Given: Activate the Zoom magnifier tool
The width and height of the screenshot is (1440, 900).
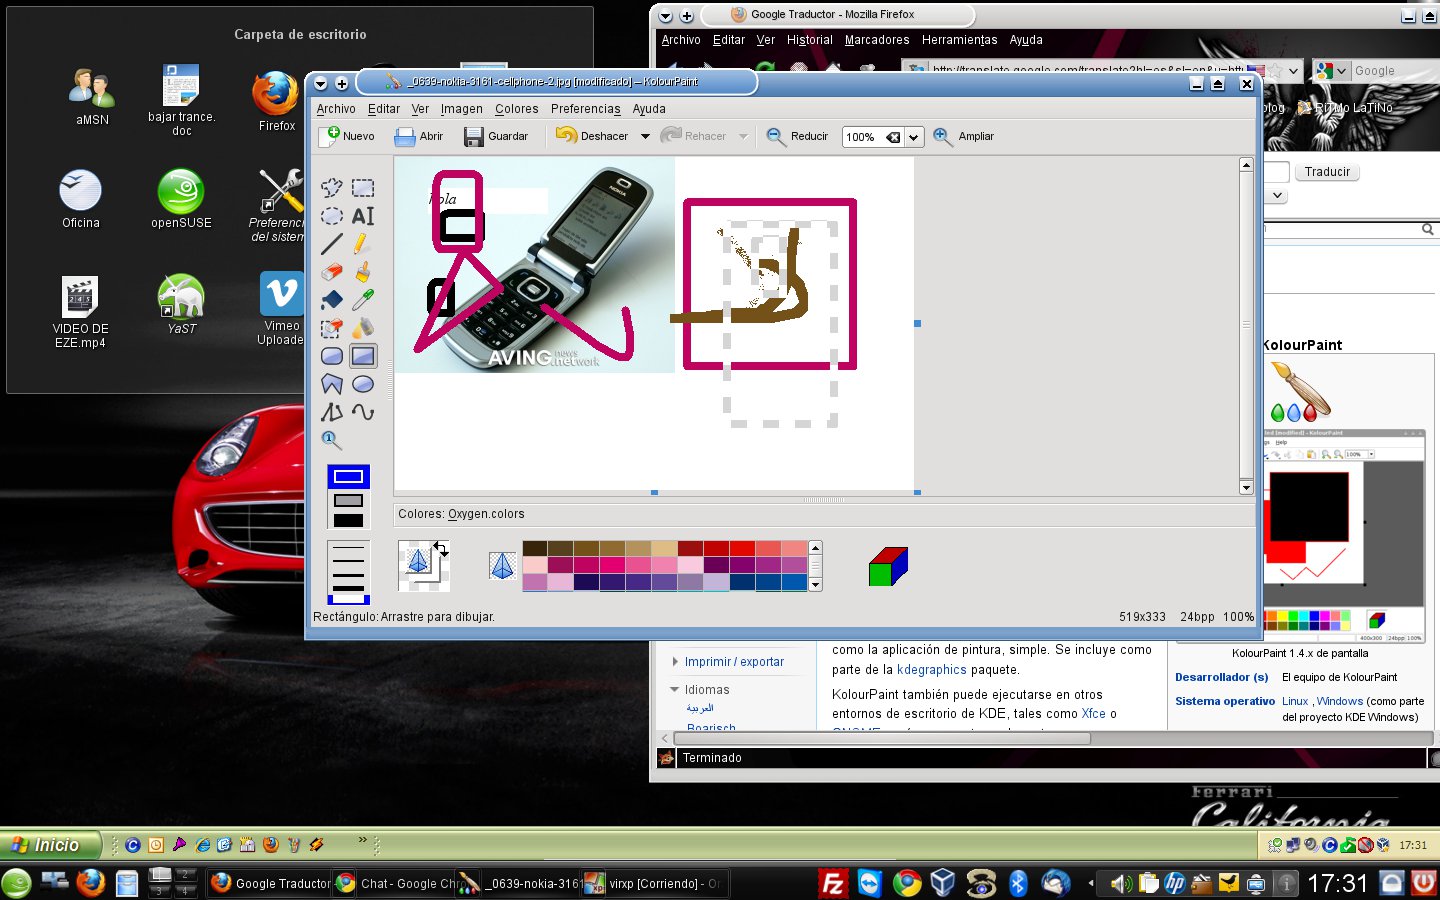Looking at the screenshot, I should [x=330, y=439].
